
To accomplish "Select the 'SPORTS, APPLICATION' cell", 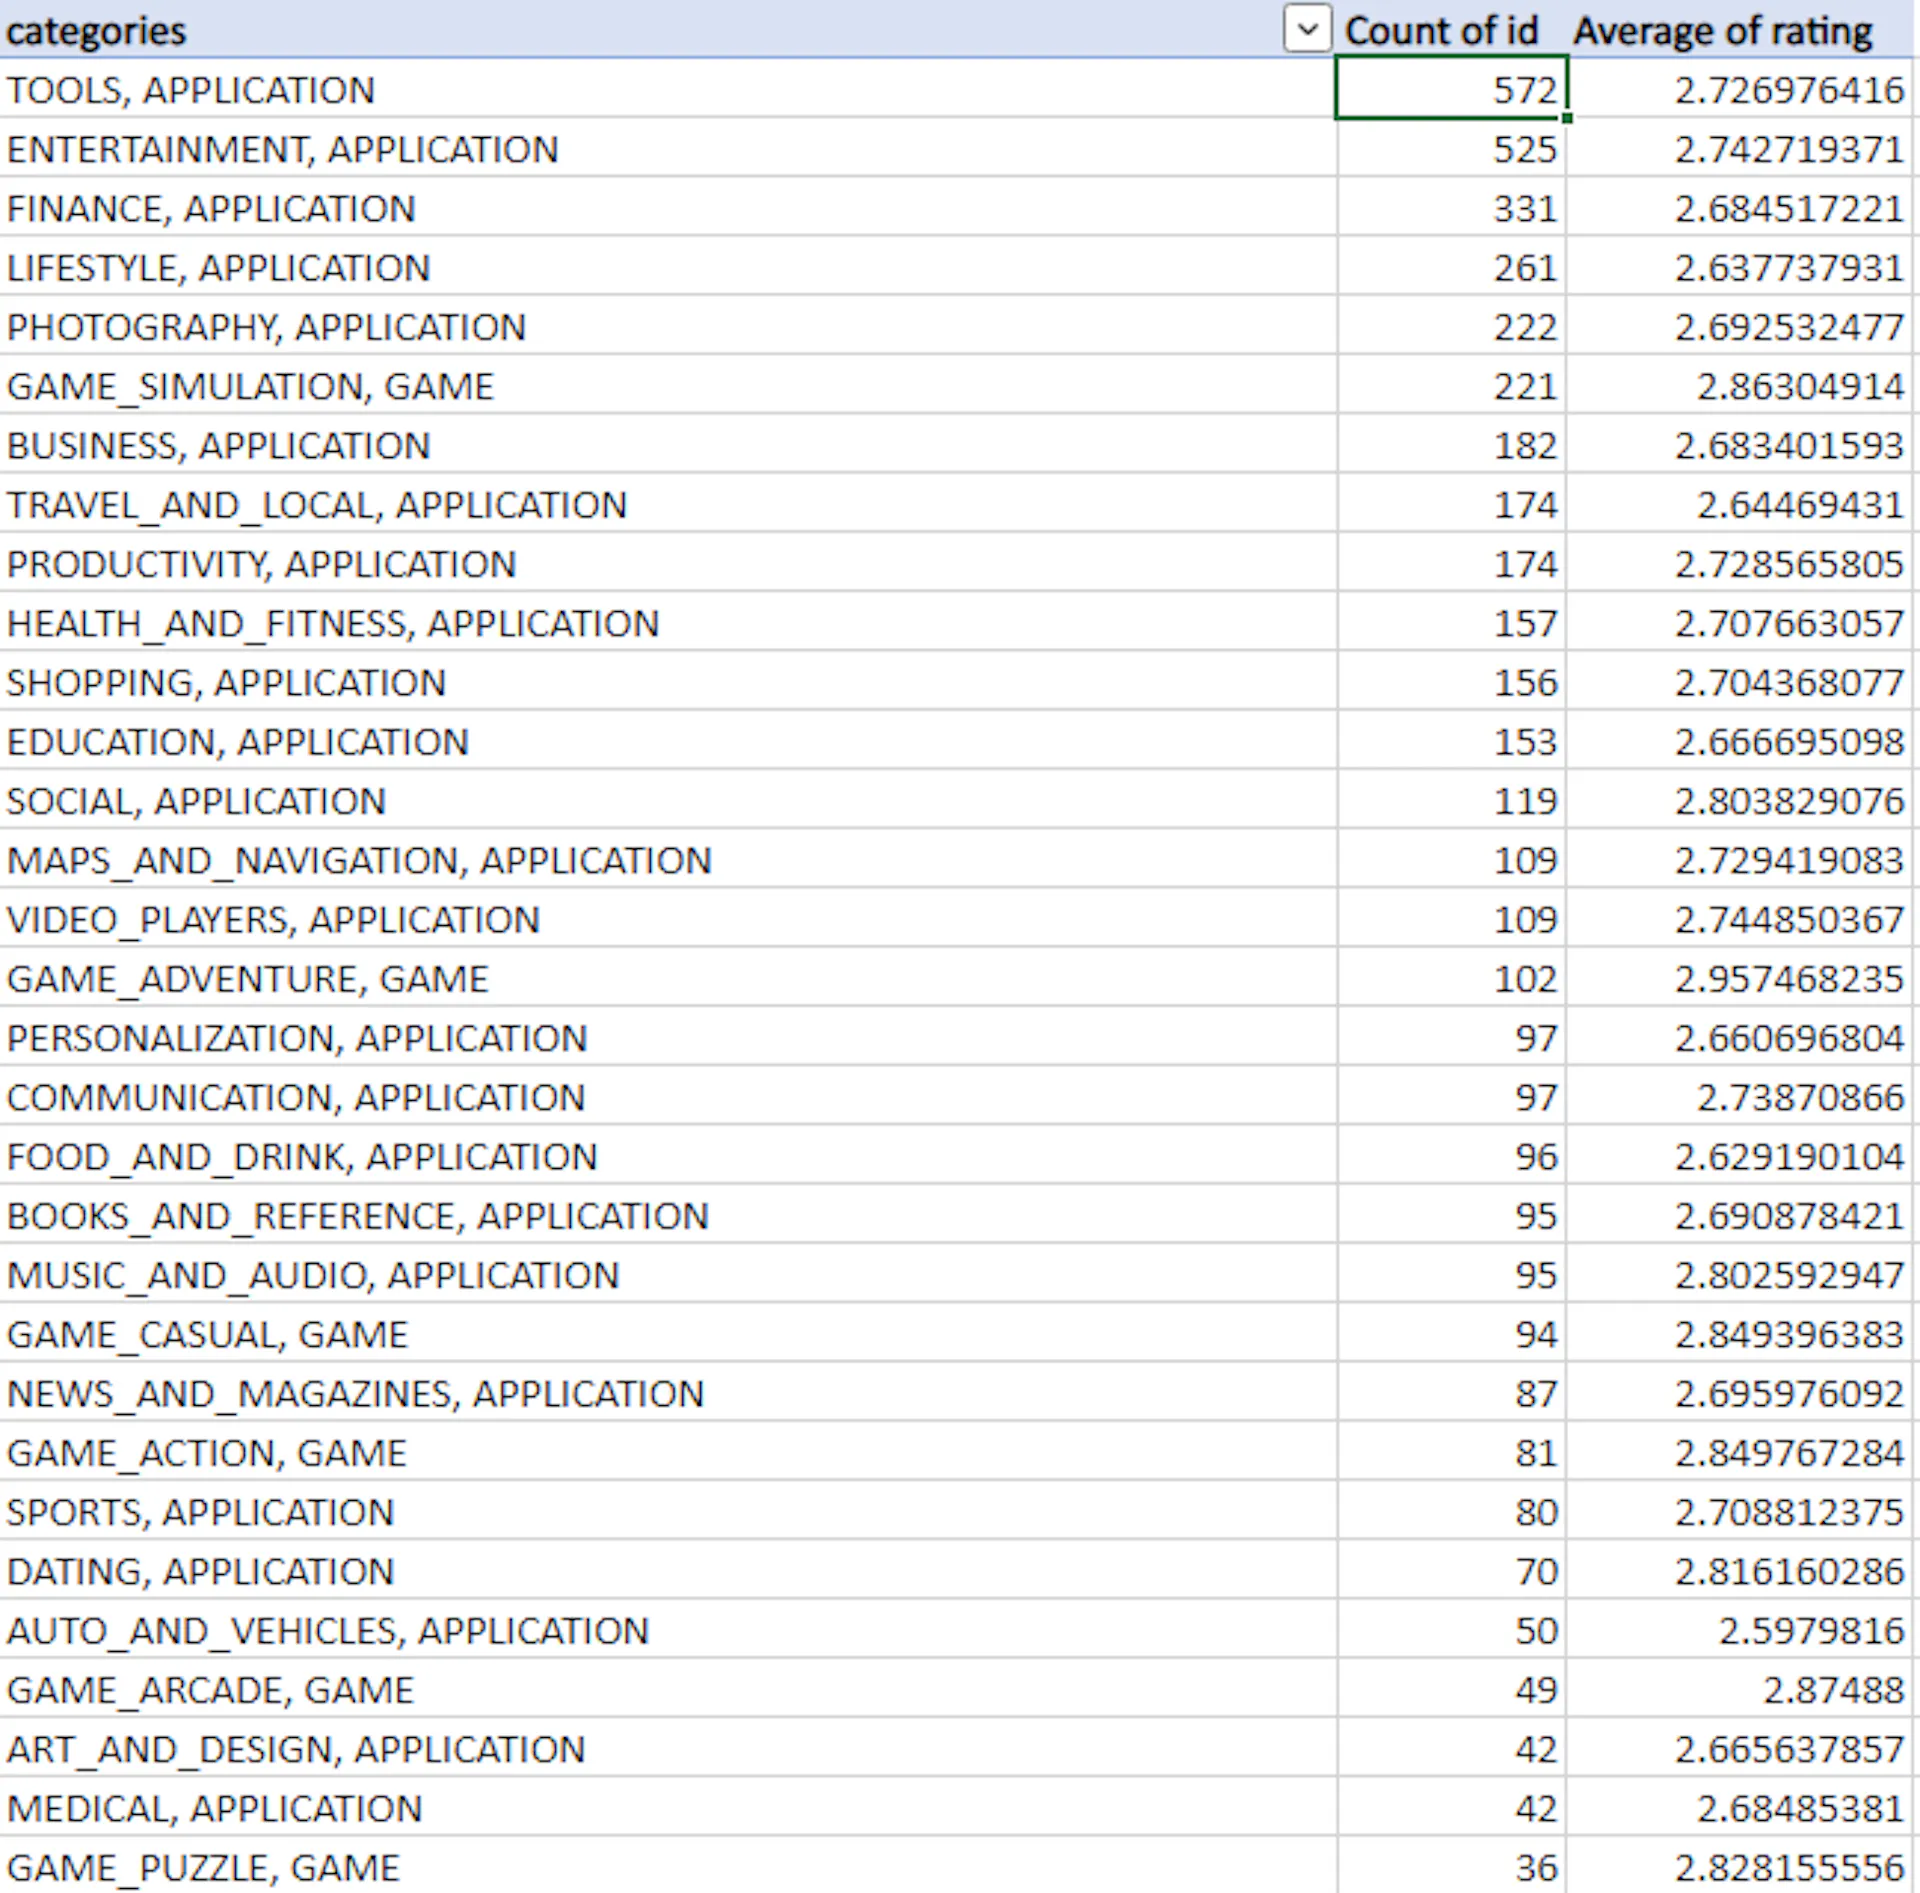I will tap(668, 1512).
